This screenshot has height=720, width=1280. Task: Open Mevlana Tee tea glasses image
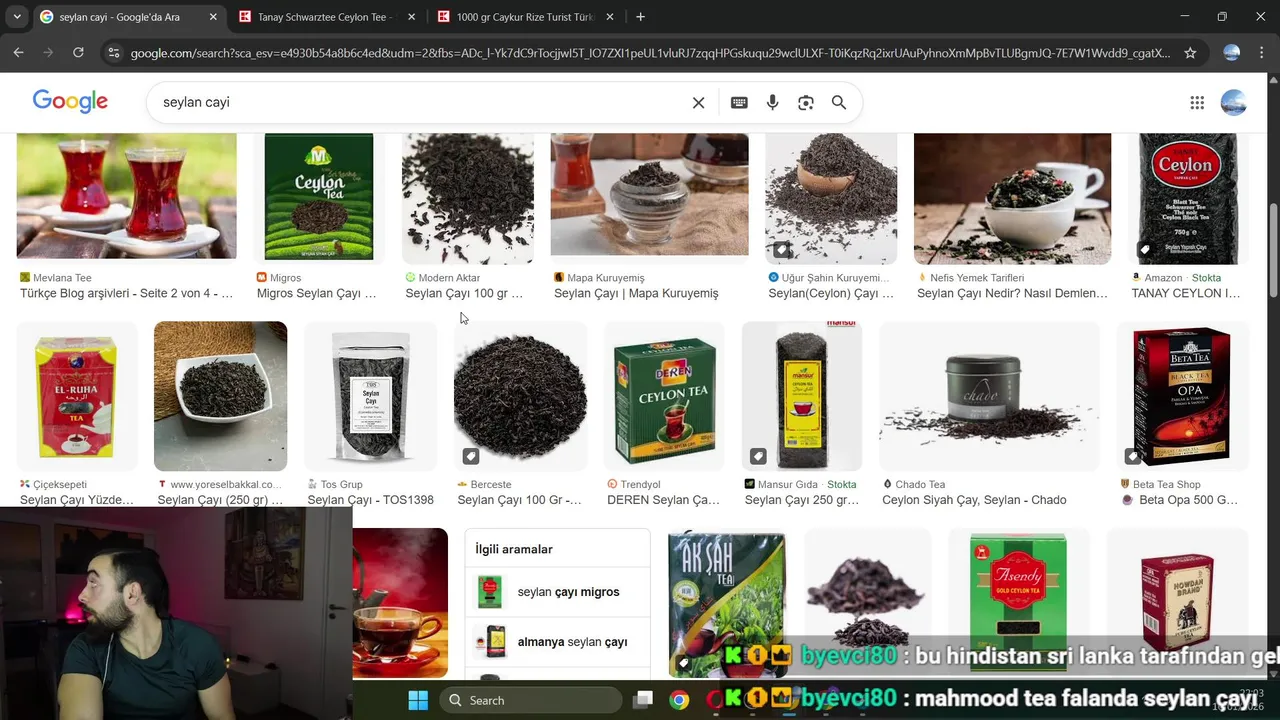126,196
